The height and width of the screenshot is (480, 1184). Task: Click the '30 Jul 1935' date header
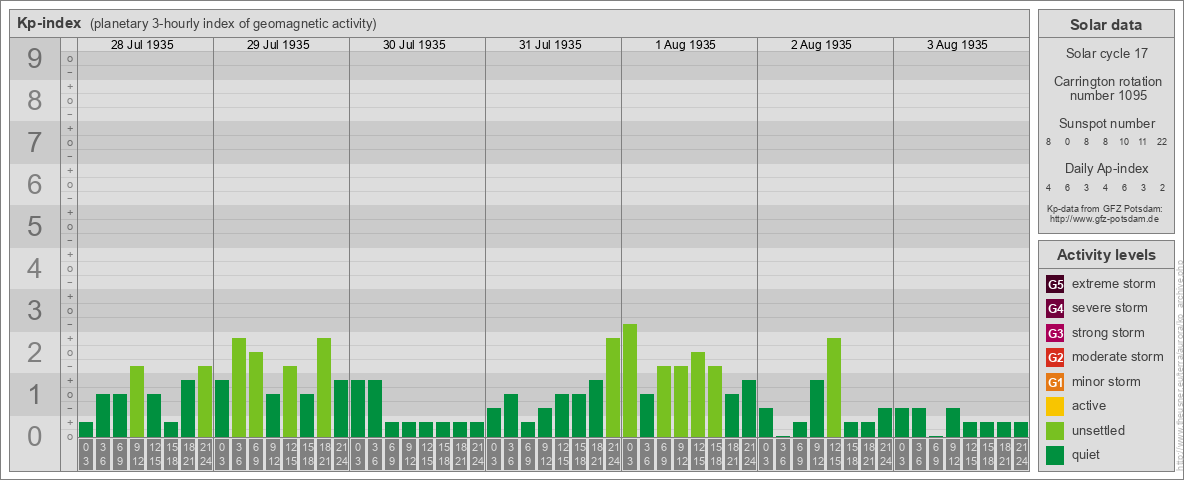coord(414,45)
